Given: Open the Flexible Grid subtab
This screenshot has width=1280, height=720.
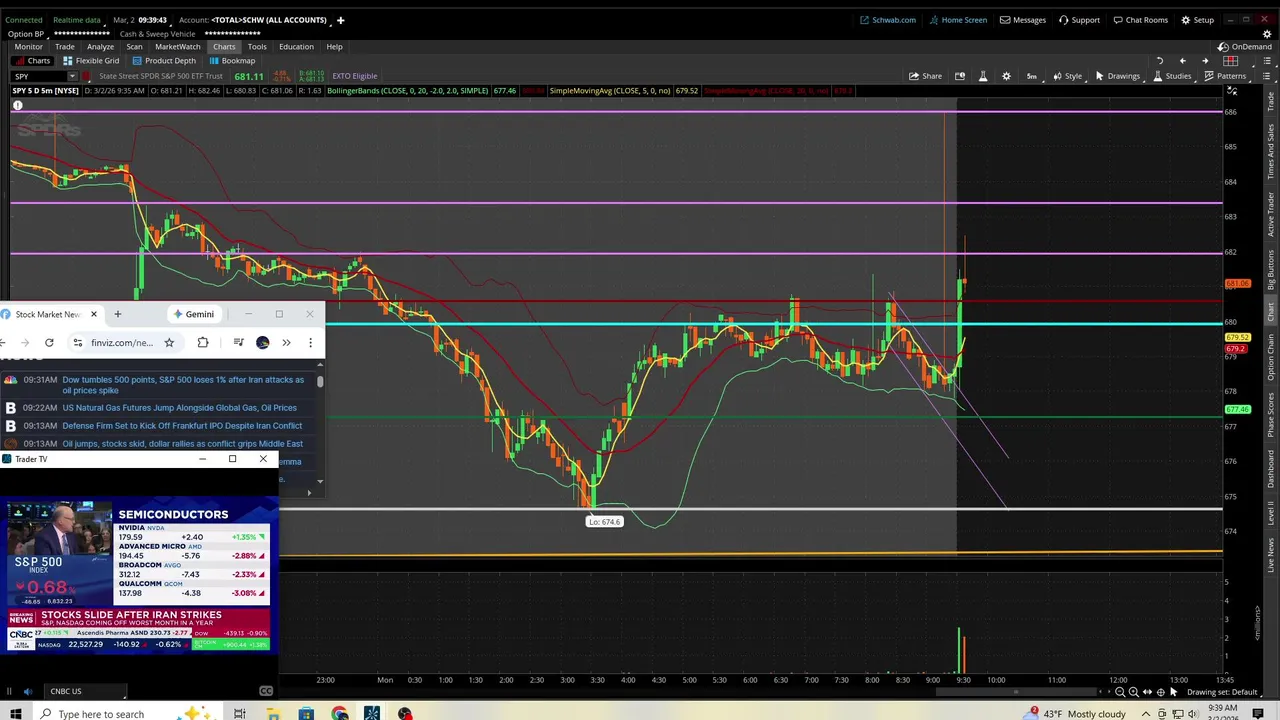Looking at the screenshot, I should pyautogui.click(x=91, y=61).
